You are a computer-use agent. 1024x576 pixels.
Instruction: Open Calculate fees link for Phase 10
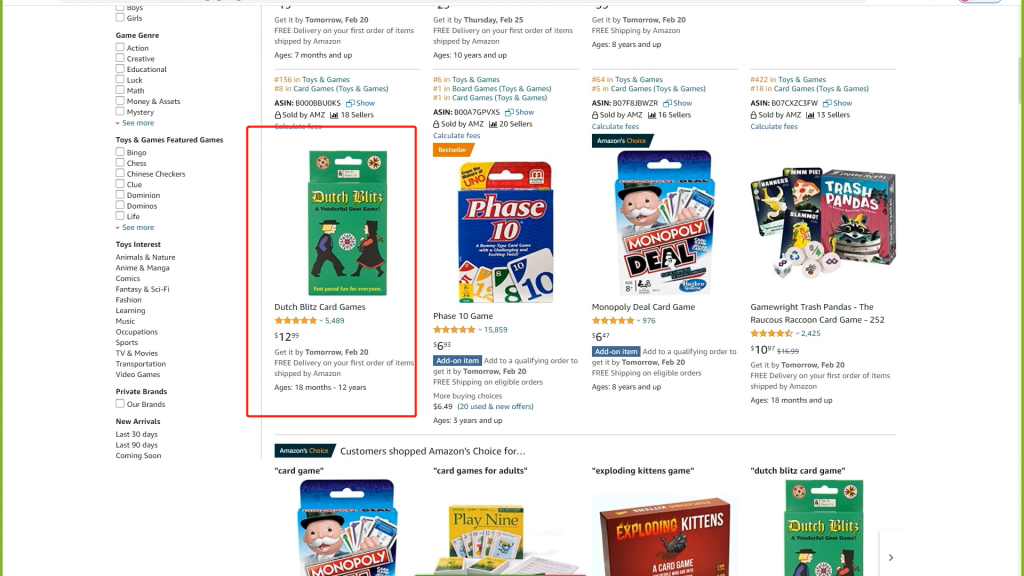(456, 136)
